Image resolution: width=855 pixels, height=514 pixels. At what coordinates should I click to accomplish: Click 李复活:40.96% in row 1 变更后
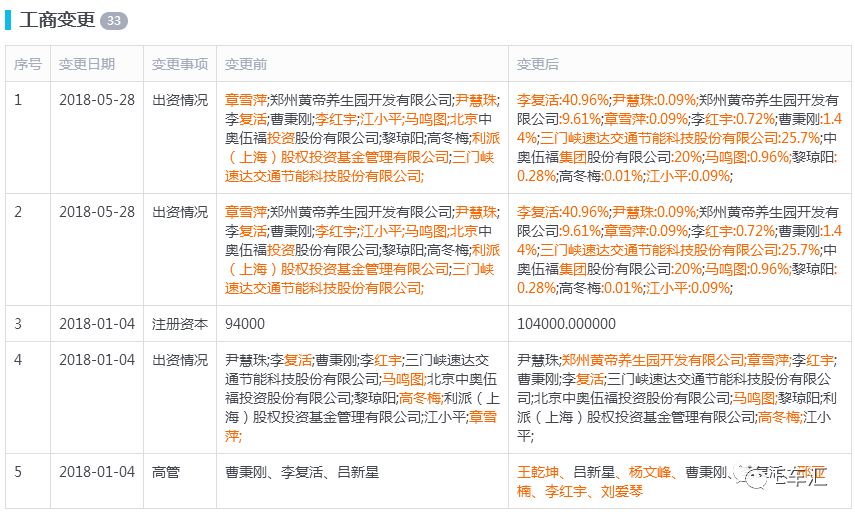click(x=563, y=100)
